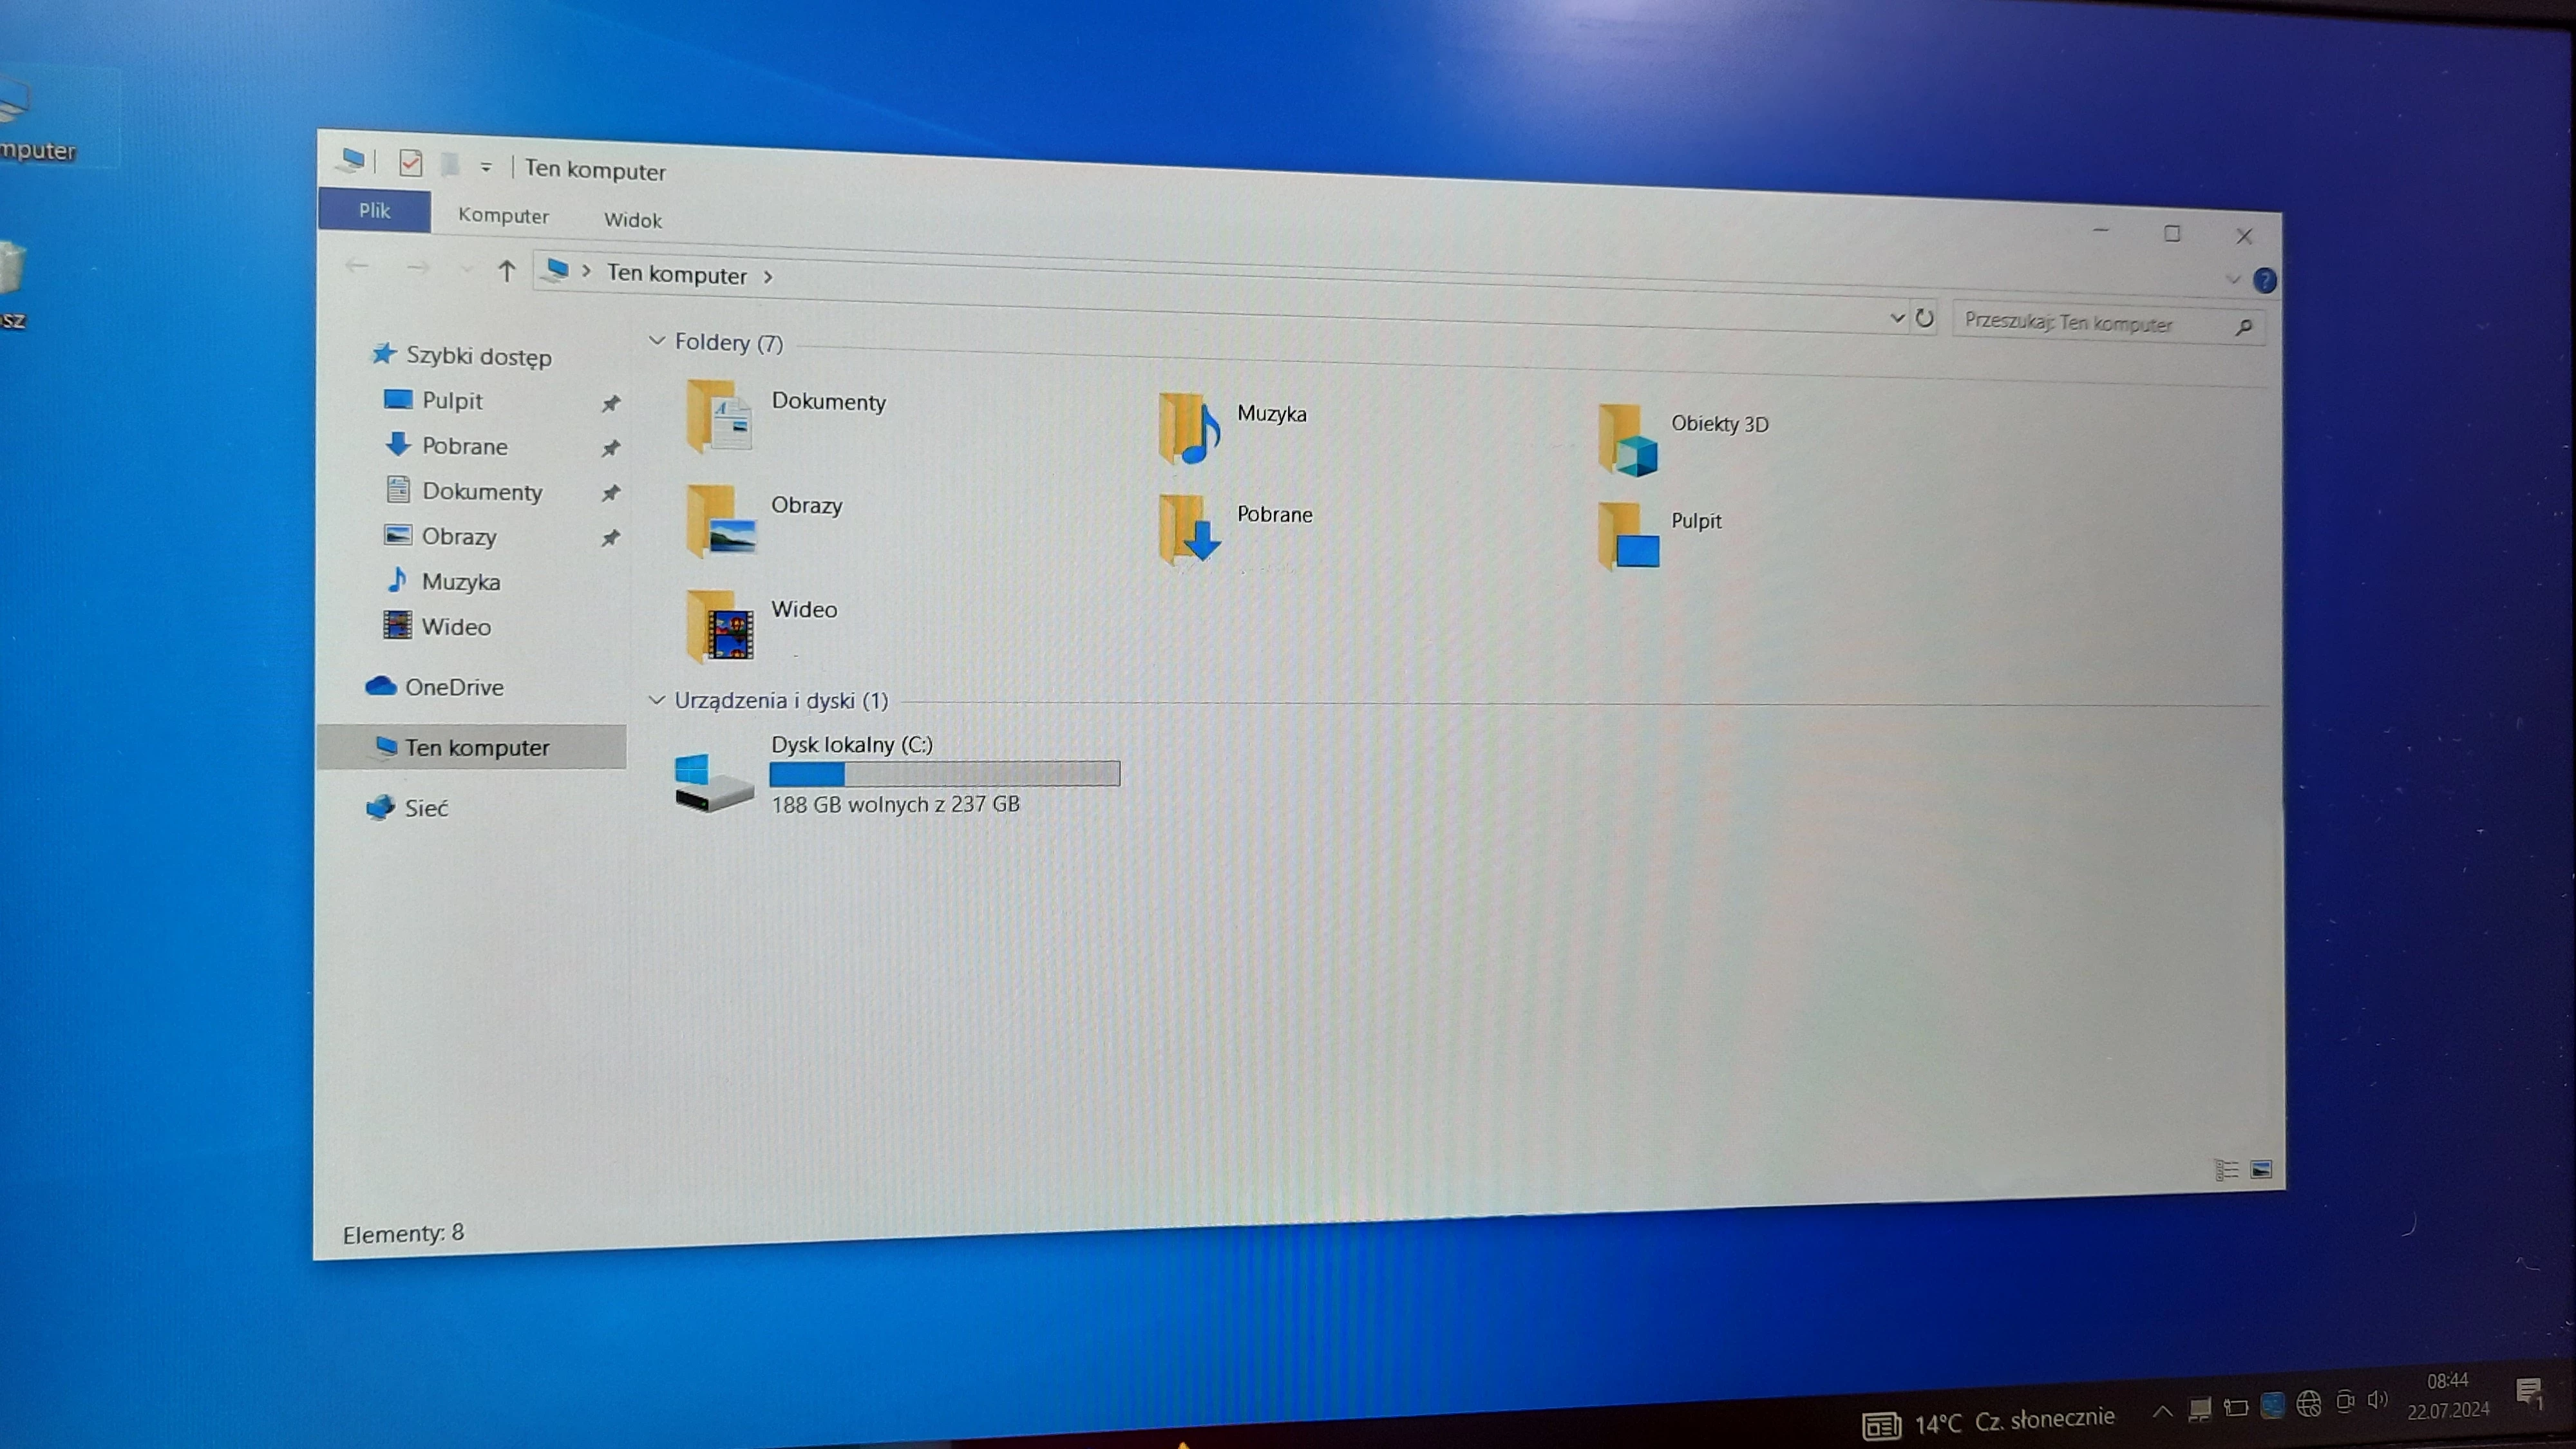Click Properties checkmark in quick access toolbar
The image size is (2576, 1449).
(410, 163)
